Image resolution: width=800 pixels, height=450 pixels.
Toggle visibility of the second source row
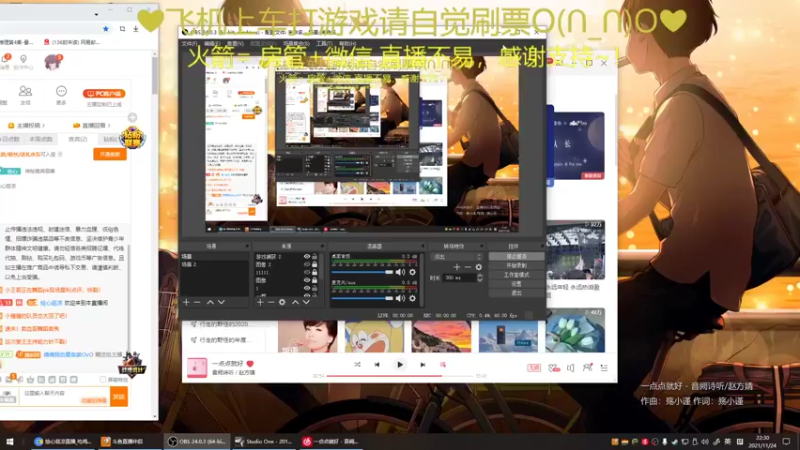click(307, 264)
